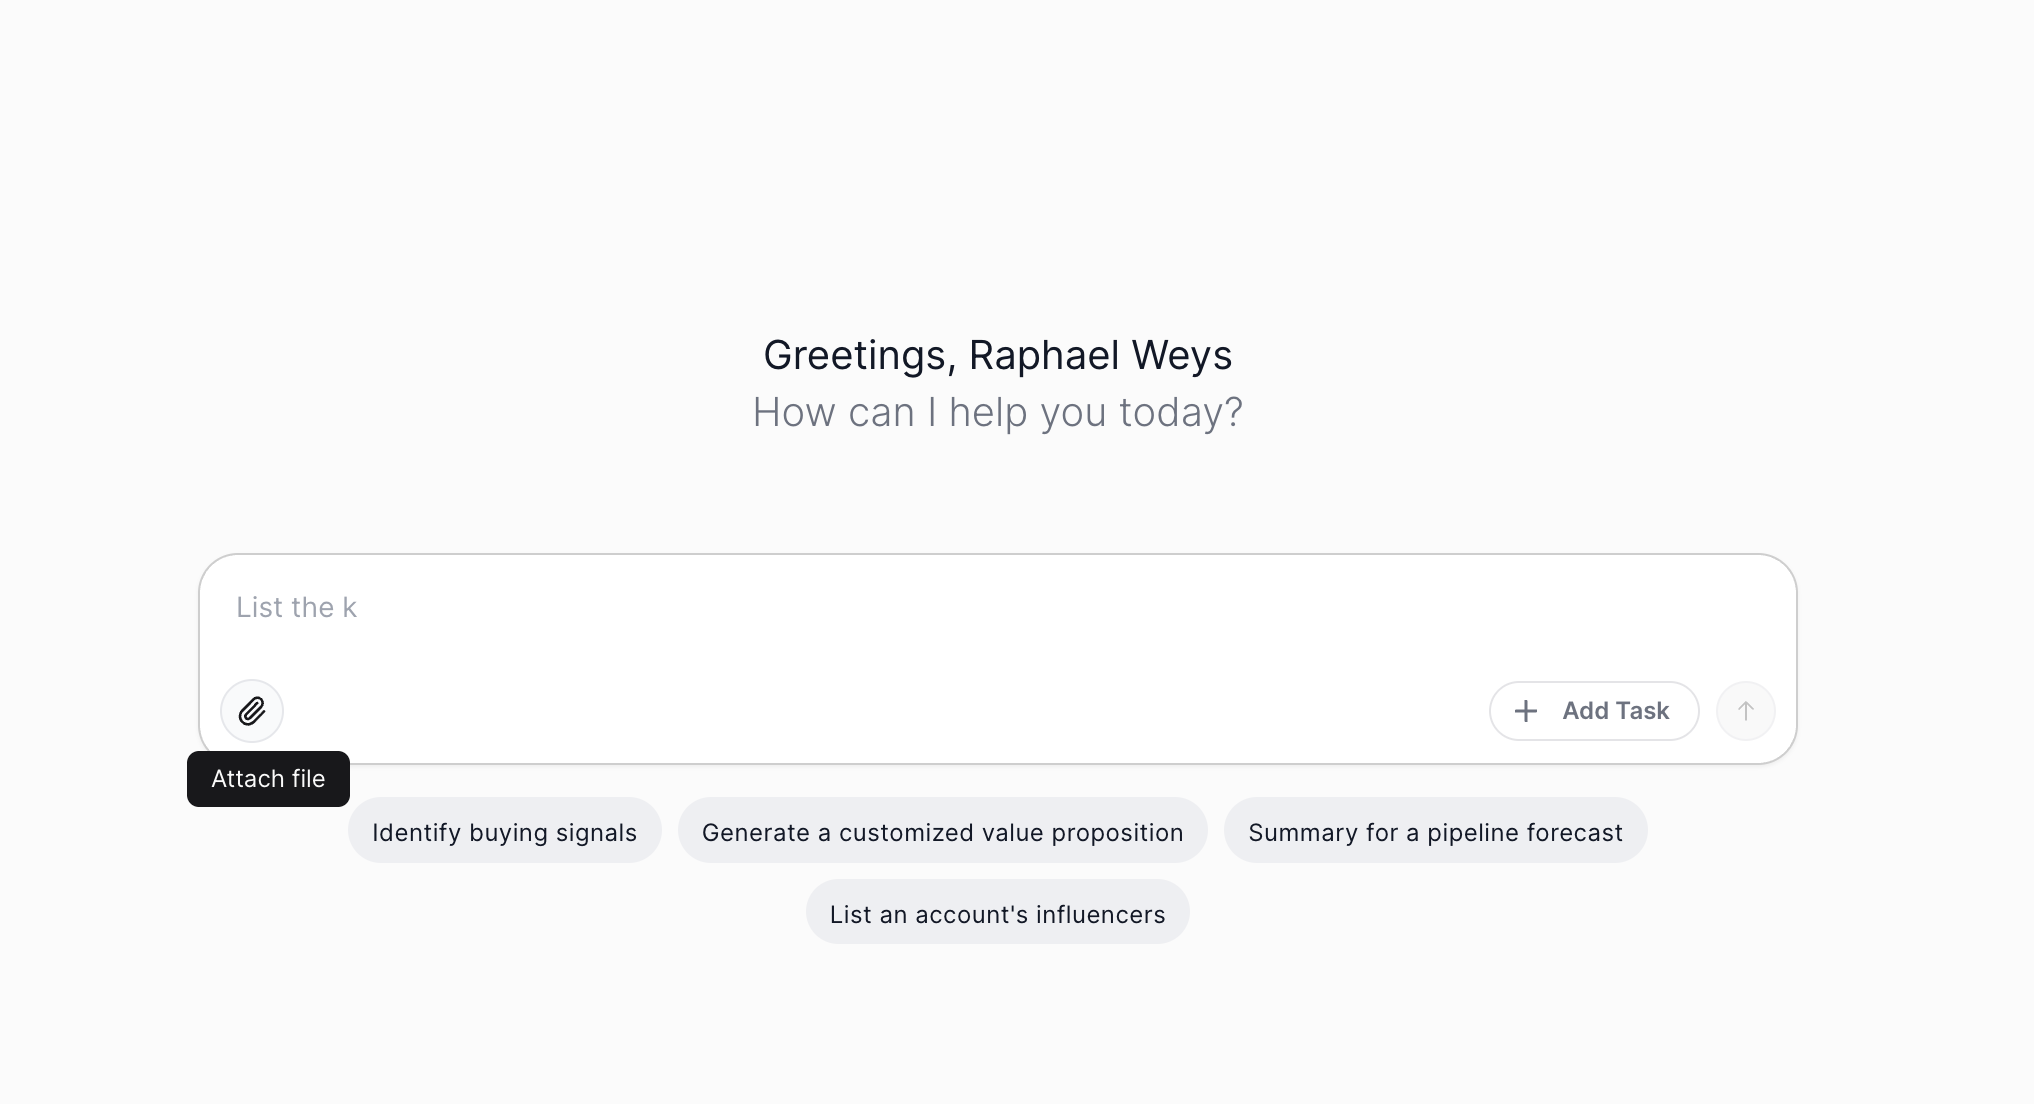Click the How can I help subheading
This screenshot has width=2034, height=1104.
pos(996,412)
